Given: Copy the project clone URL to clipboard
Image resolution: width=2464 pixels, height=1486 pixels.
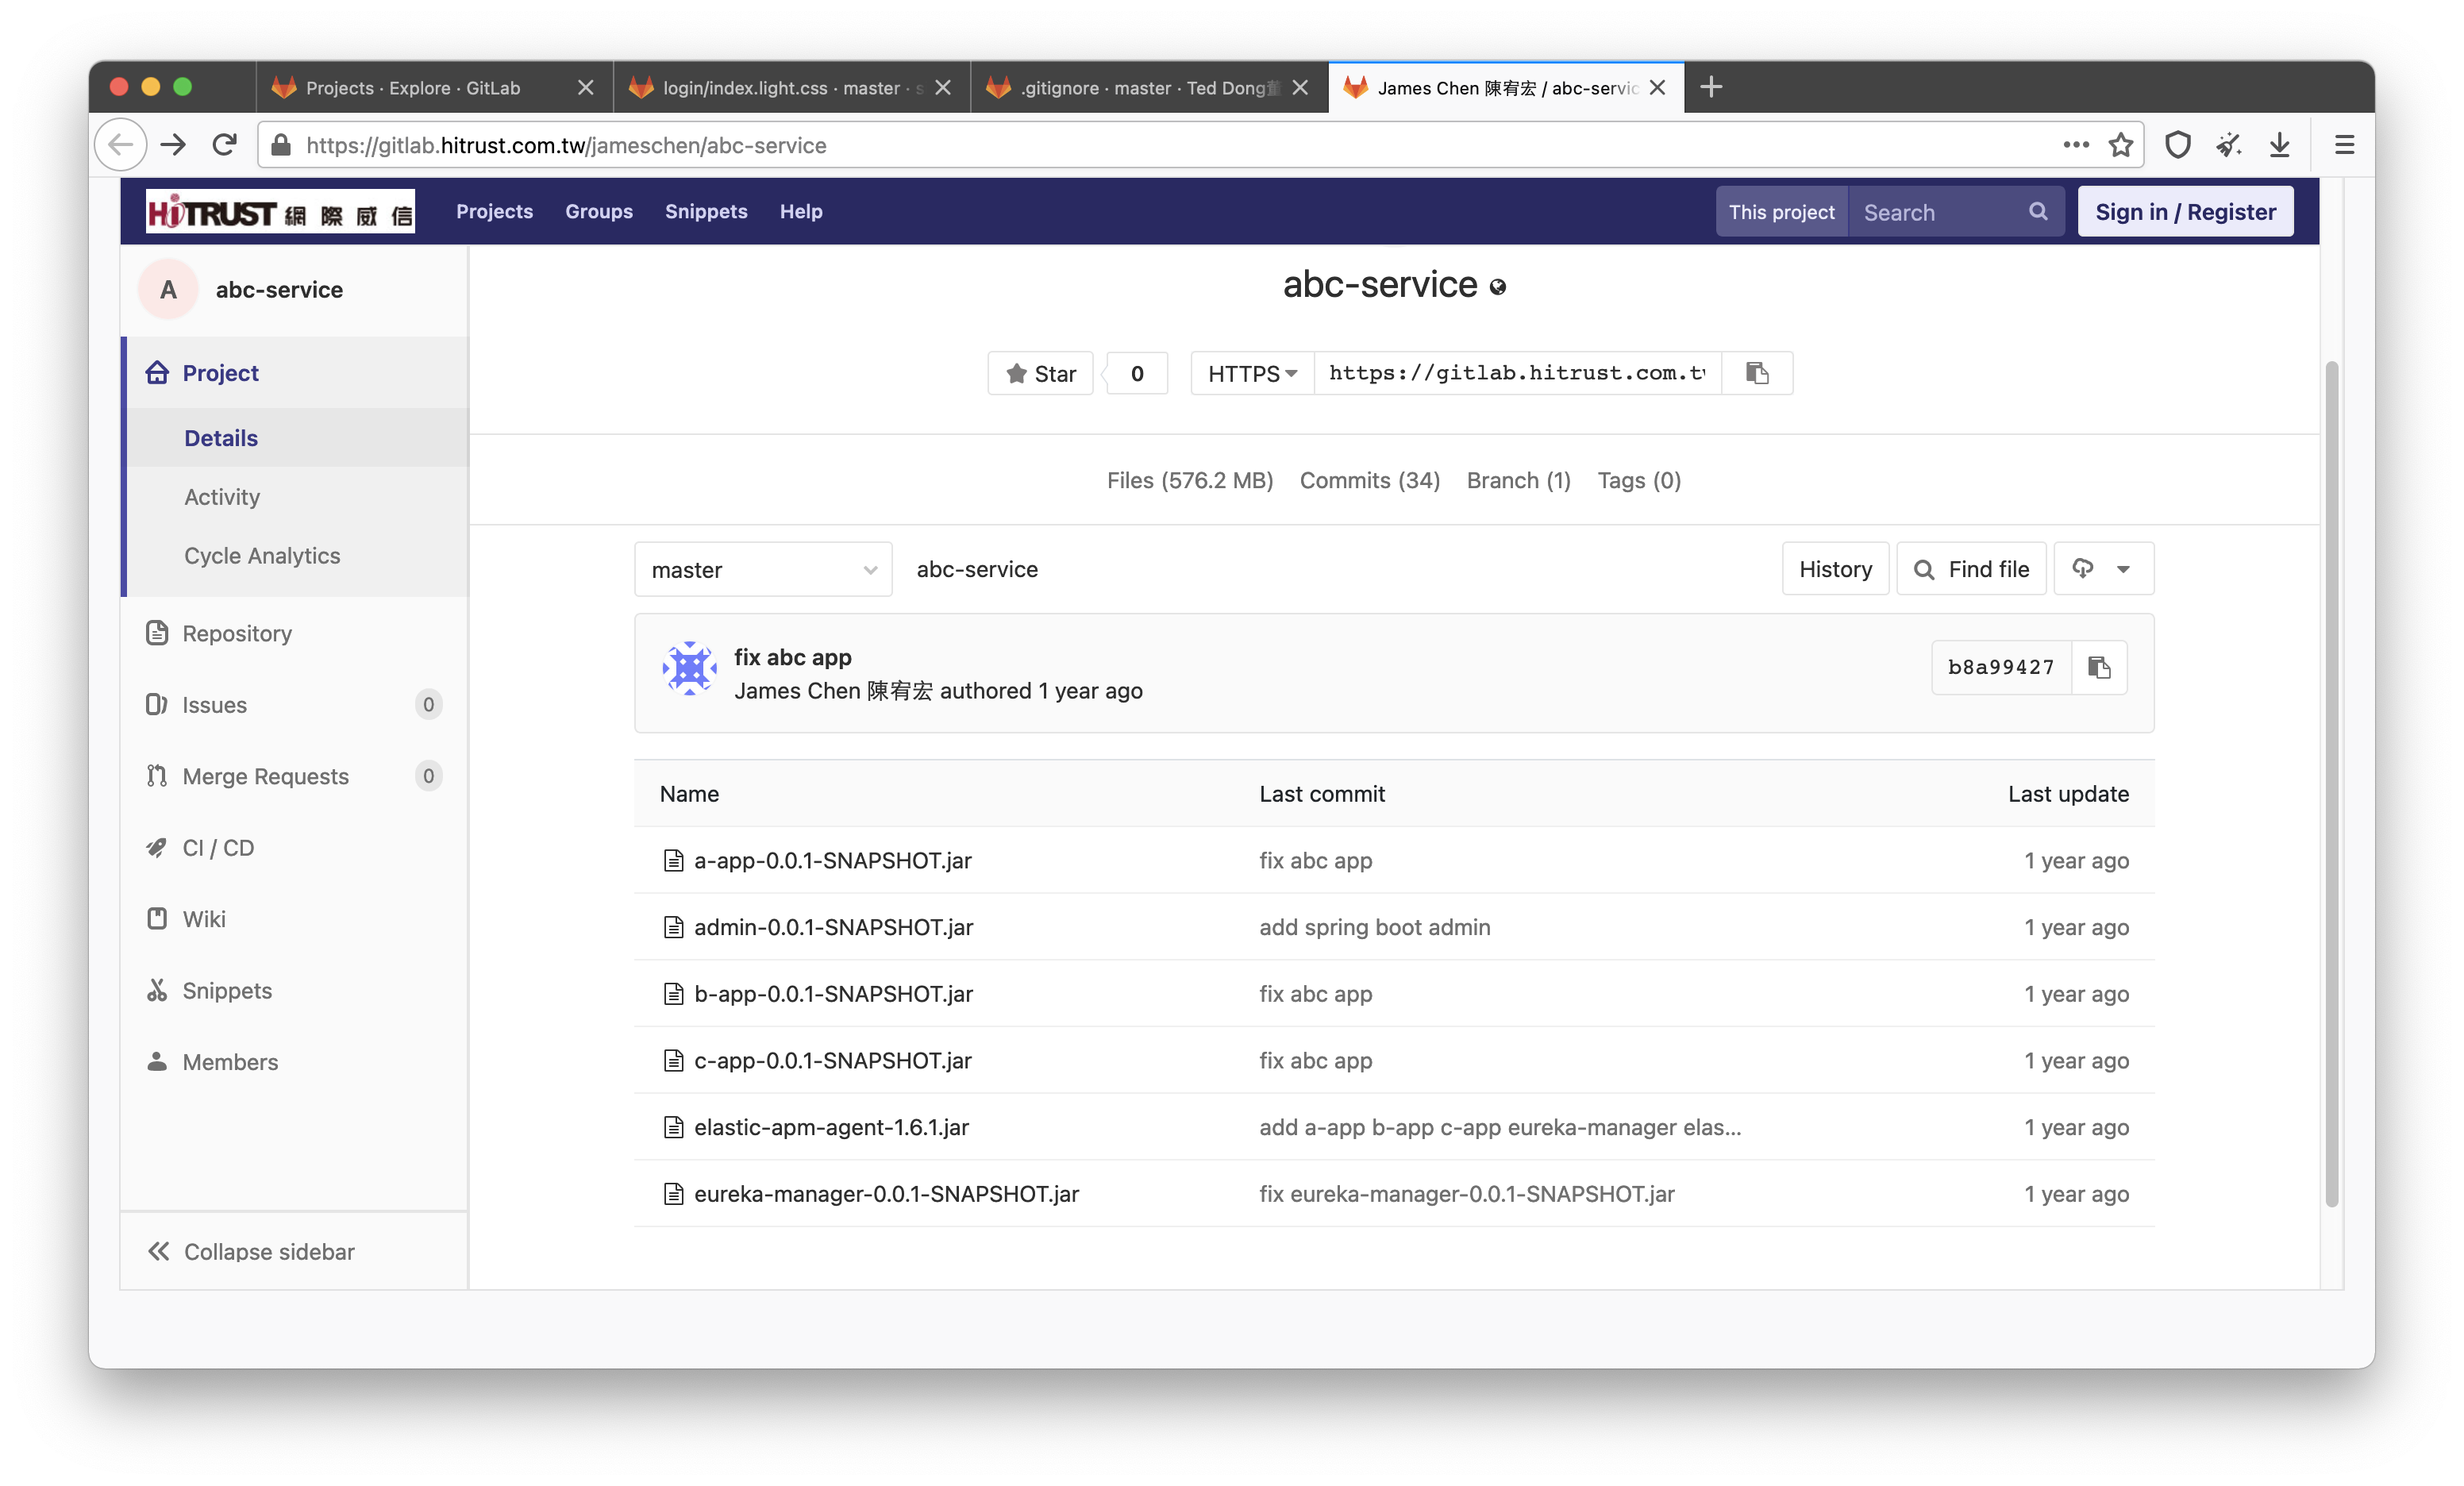Looking at the screenshot, I should [1757, 373].
